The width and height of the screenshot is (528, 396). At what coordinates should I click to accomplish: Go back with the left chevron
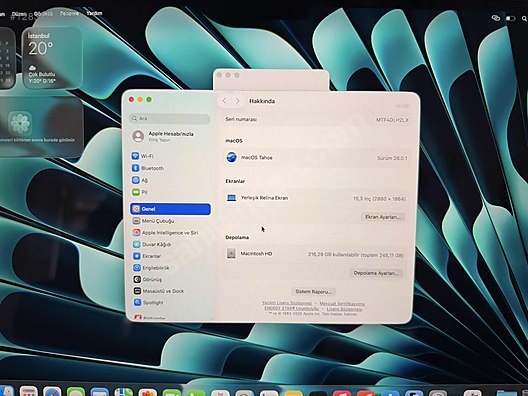click(225, 101)
